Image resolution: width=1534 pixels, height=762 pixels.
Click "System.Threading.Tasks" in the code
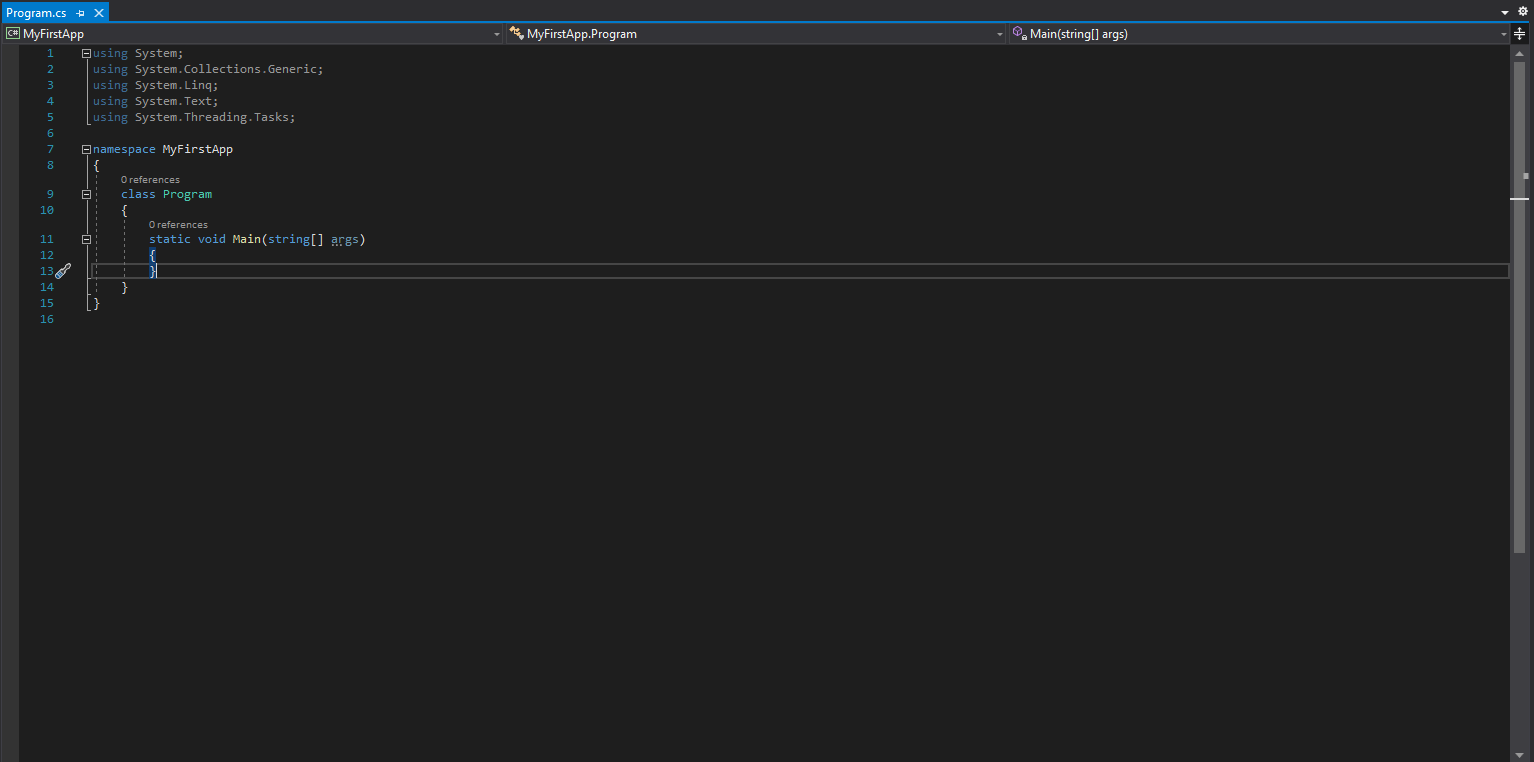[212, 117]
